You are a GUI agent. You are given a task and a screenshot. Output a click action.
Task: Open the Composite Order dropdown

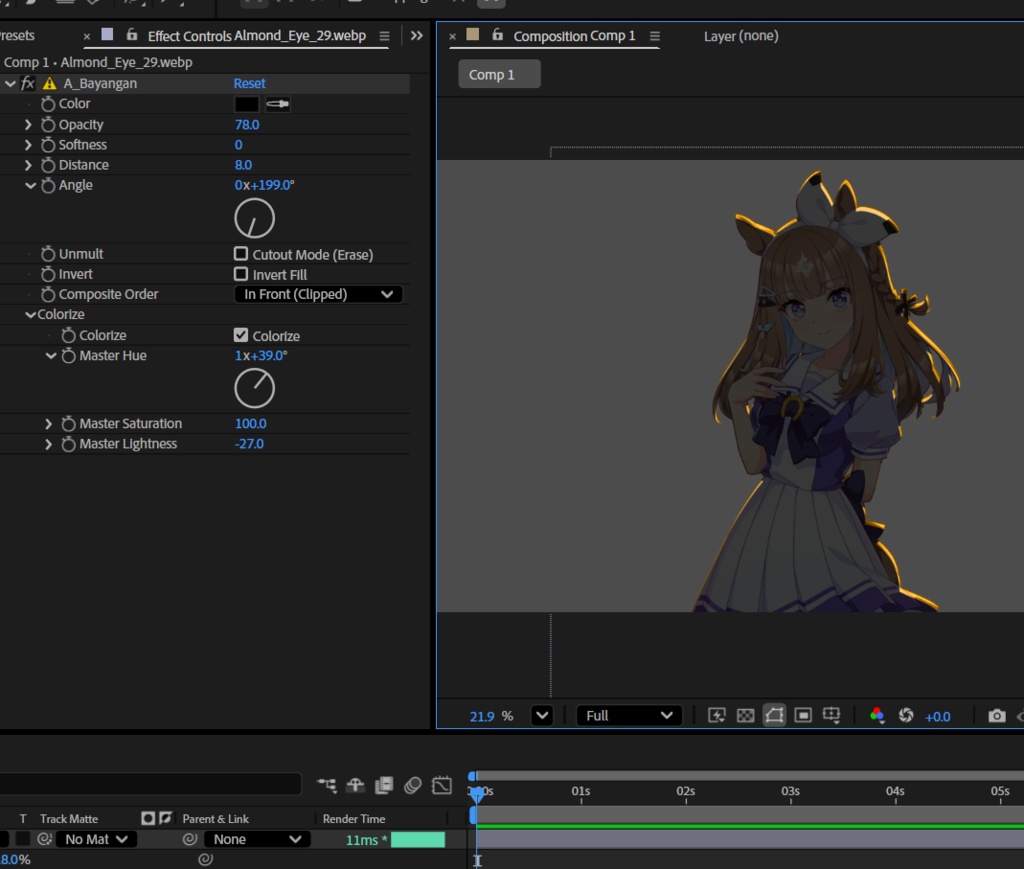click(318, 294)
